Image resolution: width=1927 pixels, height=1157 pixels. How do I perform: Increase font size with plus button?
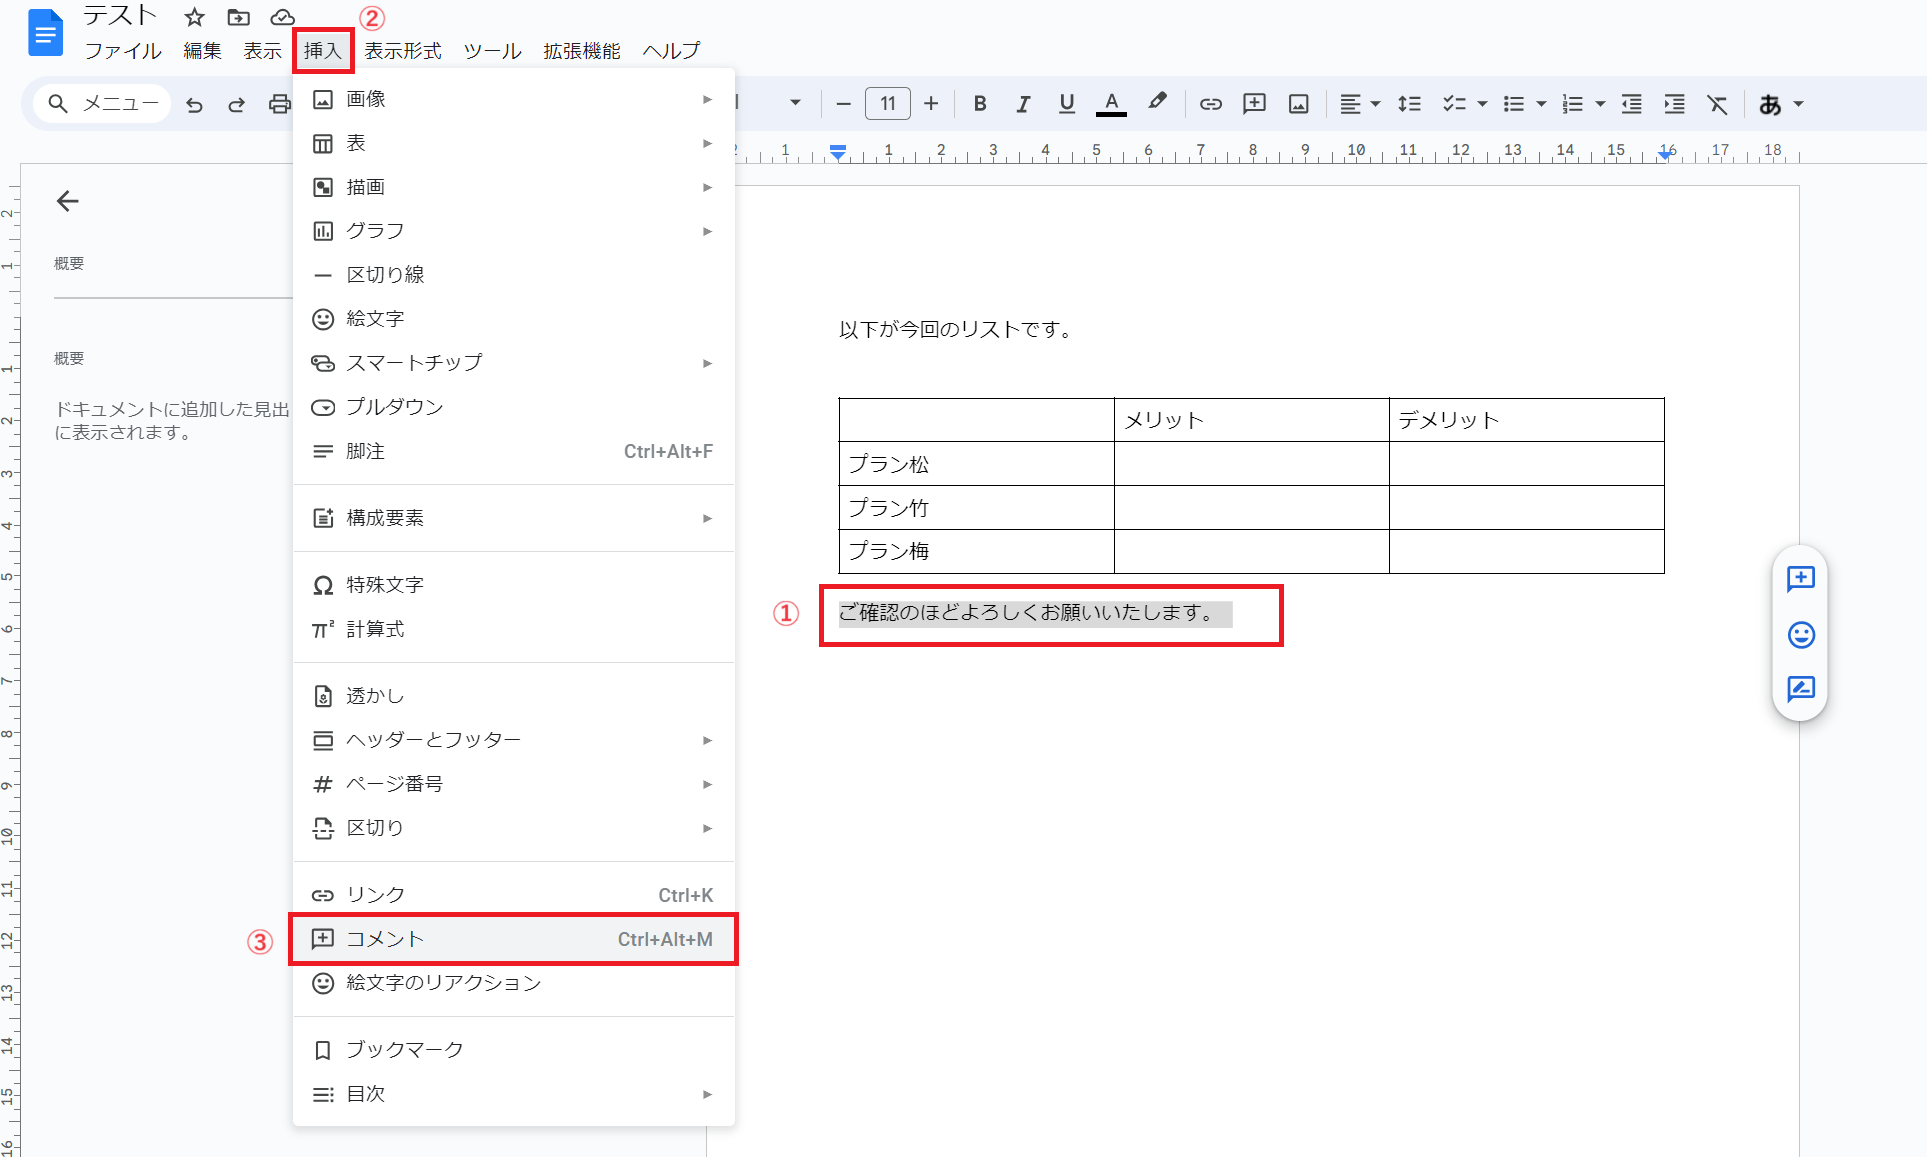931,104
